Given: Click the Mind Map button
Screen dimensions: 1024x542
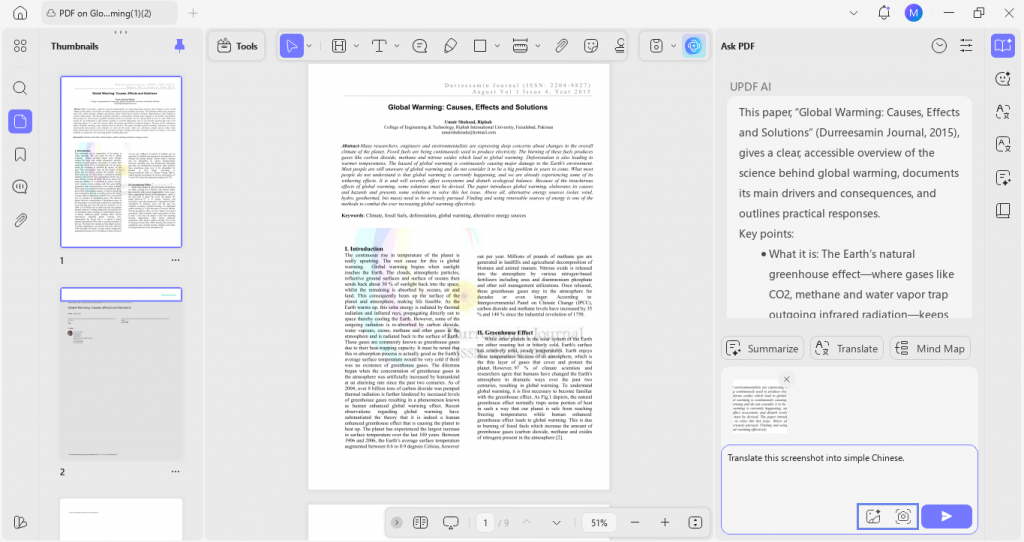Looking at the screenshot, I should click(x=930, y=349).
